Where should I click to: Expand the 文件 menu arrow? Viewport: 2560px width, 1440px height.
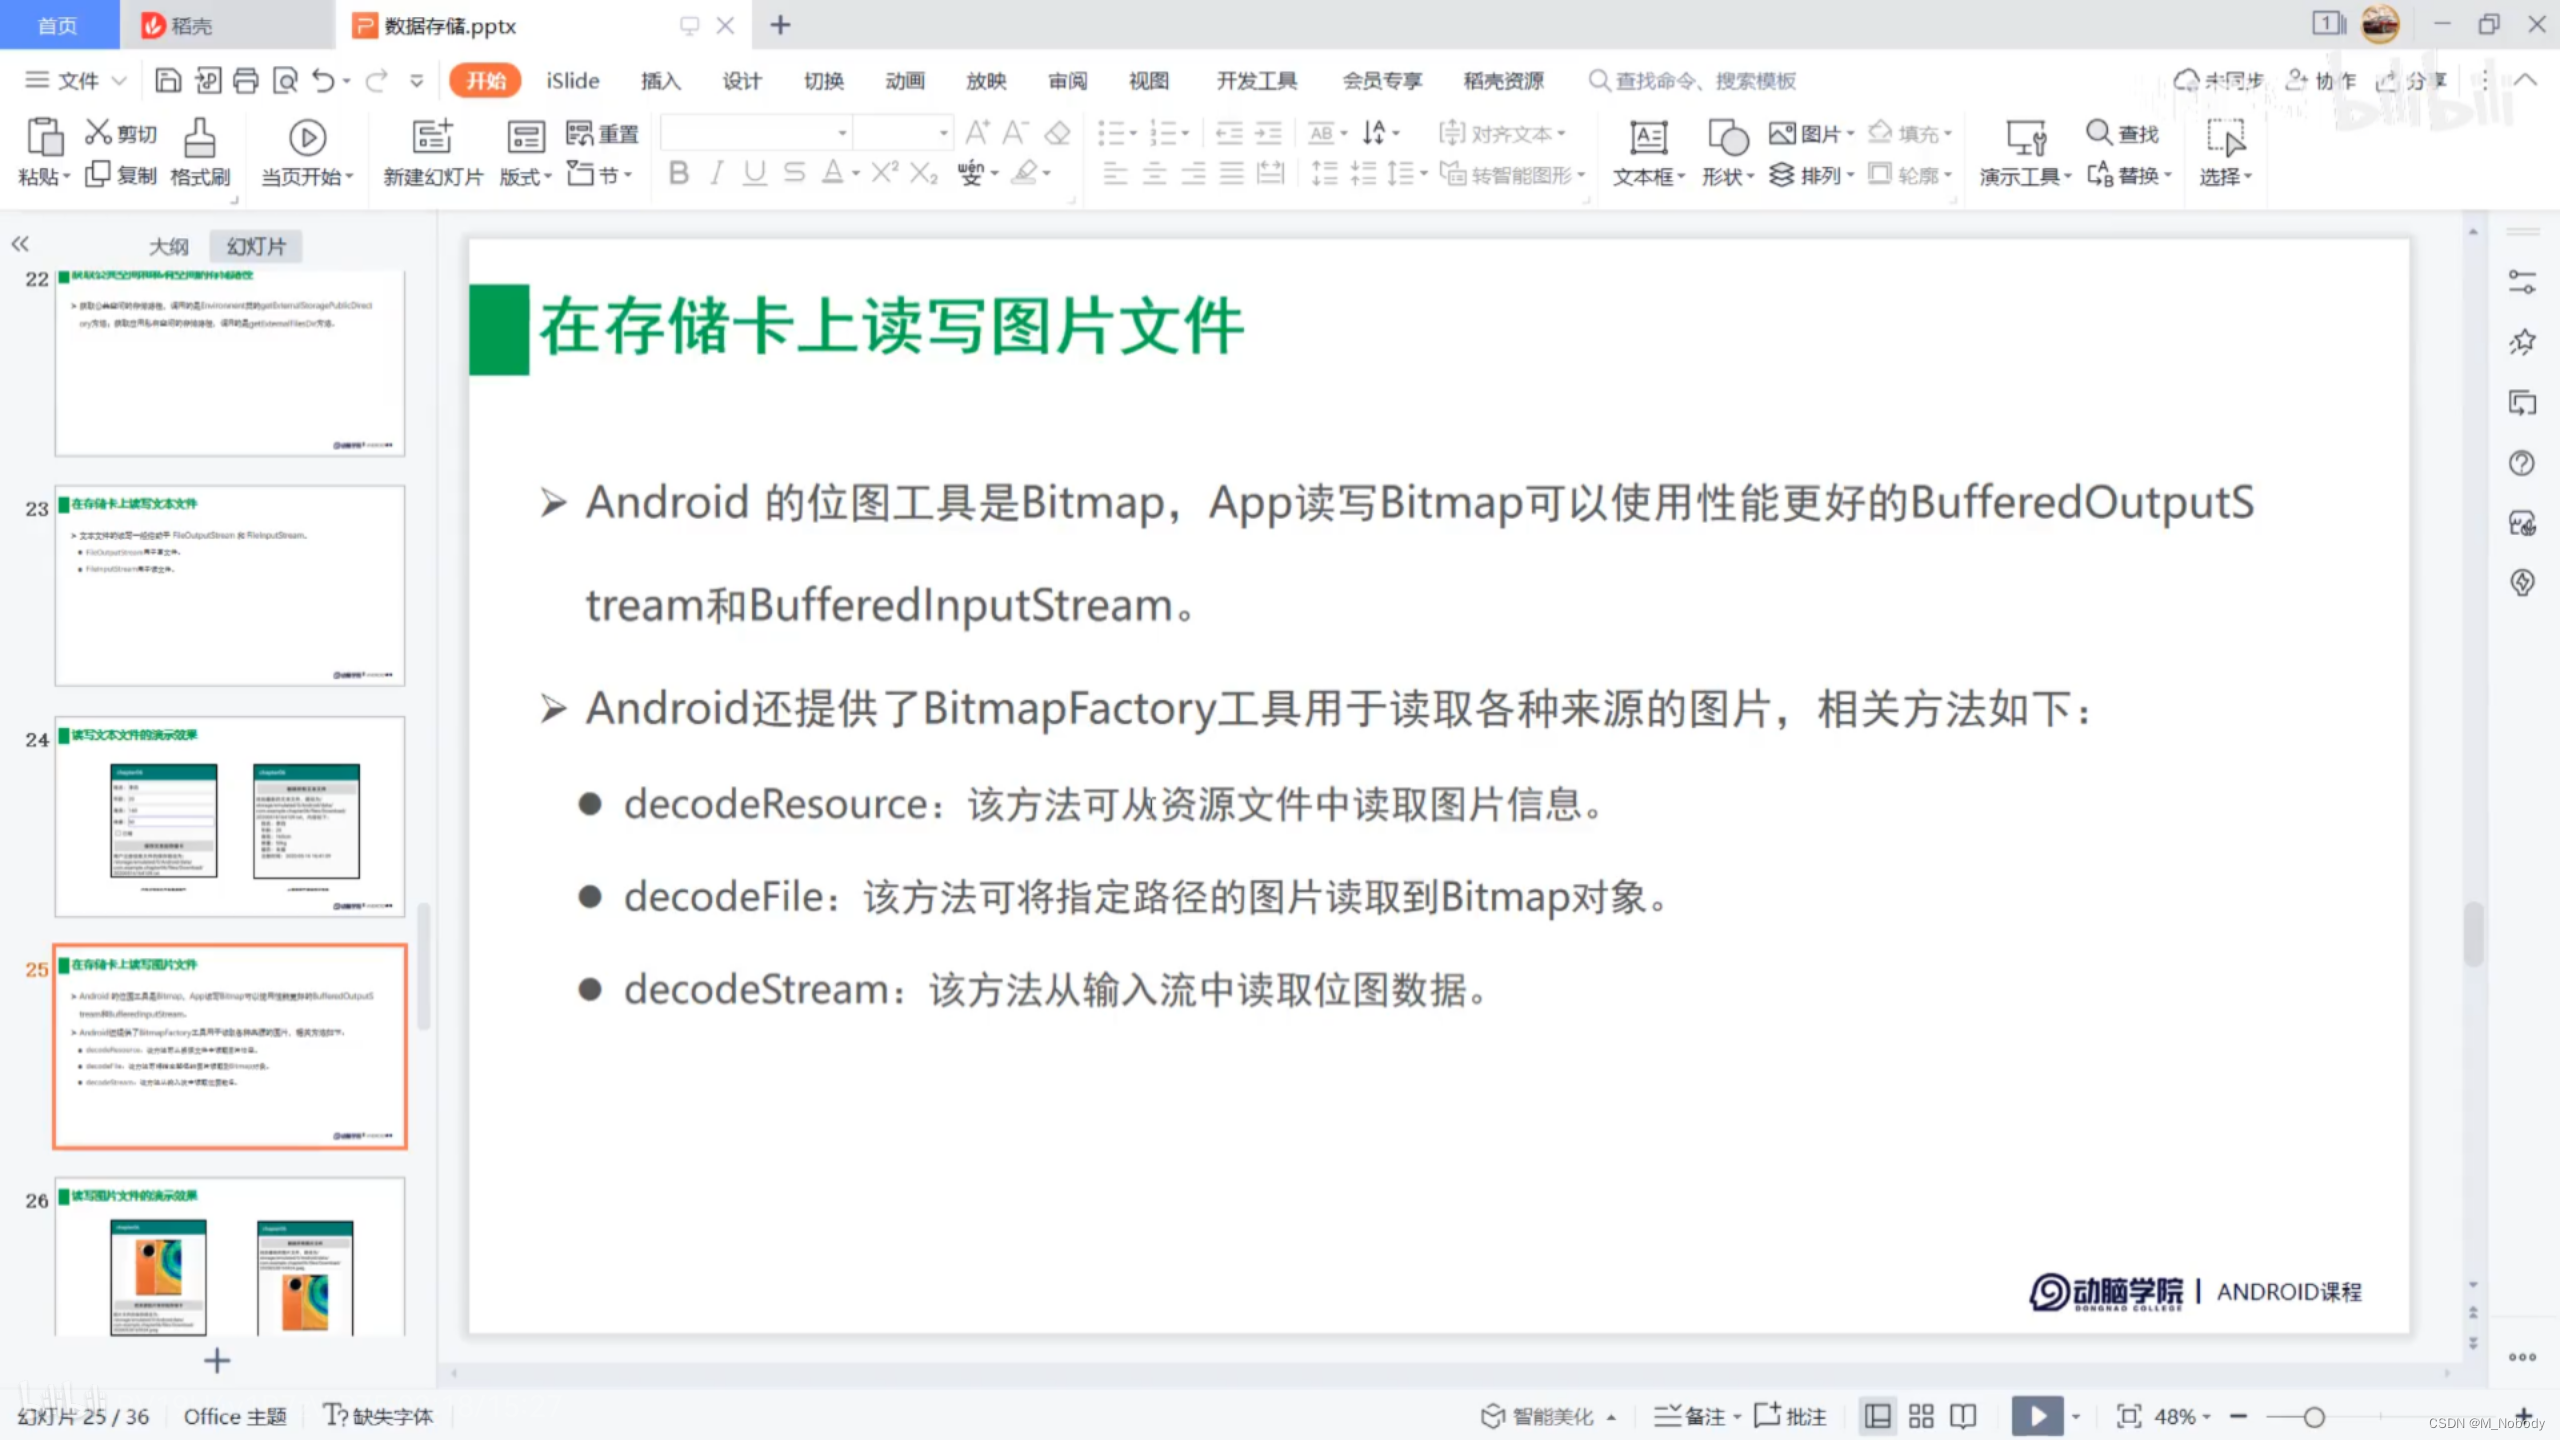click(x=119, y=80)
